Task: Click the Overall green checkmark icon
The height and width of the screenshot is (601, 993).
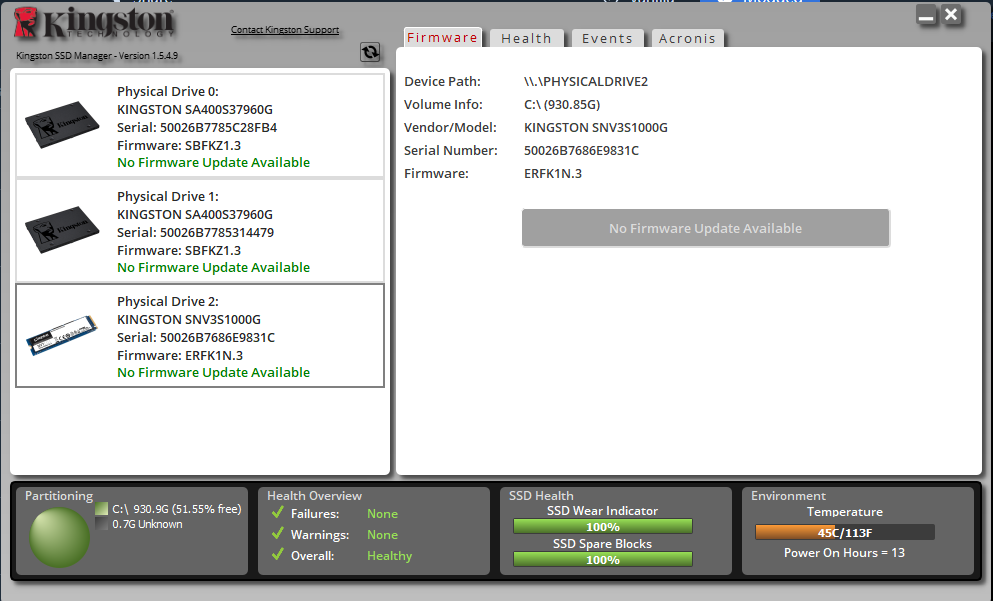Action: point(277,554)
